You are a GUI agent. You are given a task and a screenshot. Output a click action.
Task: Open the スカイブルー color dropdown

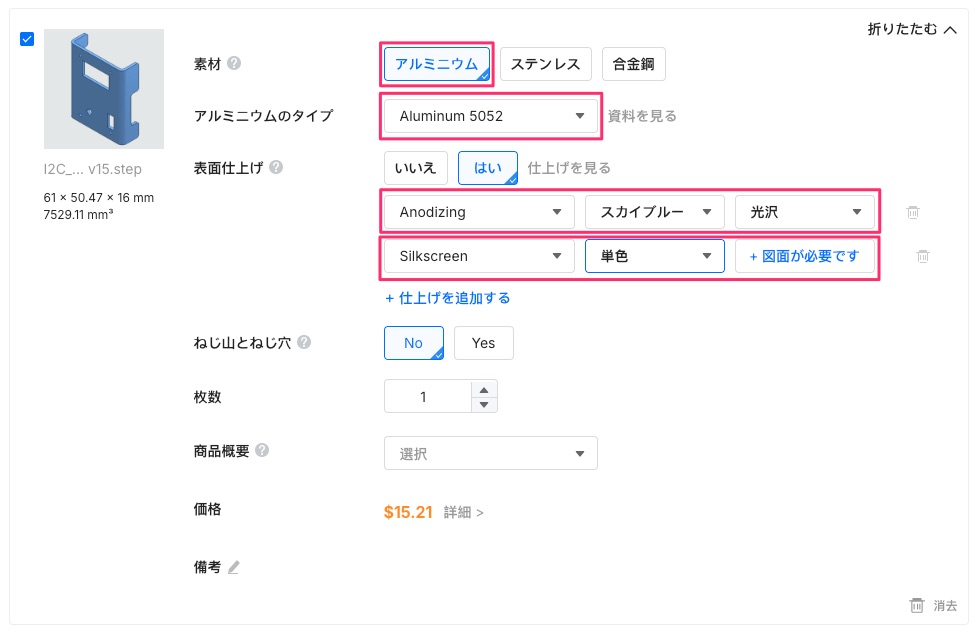(x=654, y=212)
